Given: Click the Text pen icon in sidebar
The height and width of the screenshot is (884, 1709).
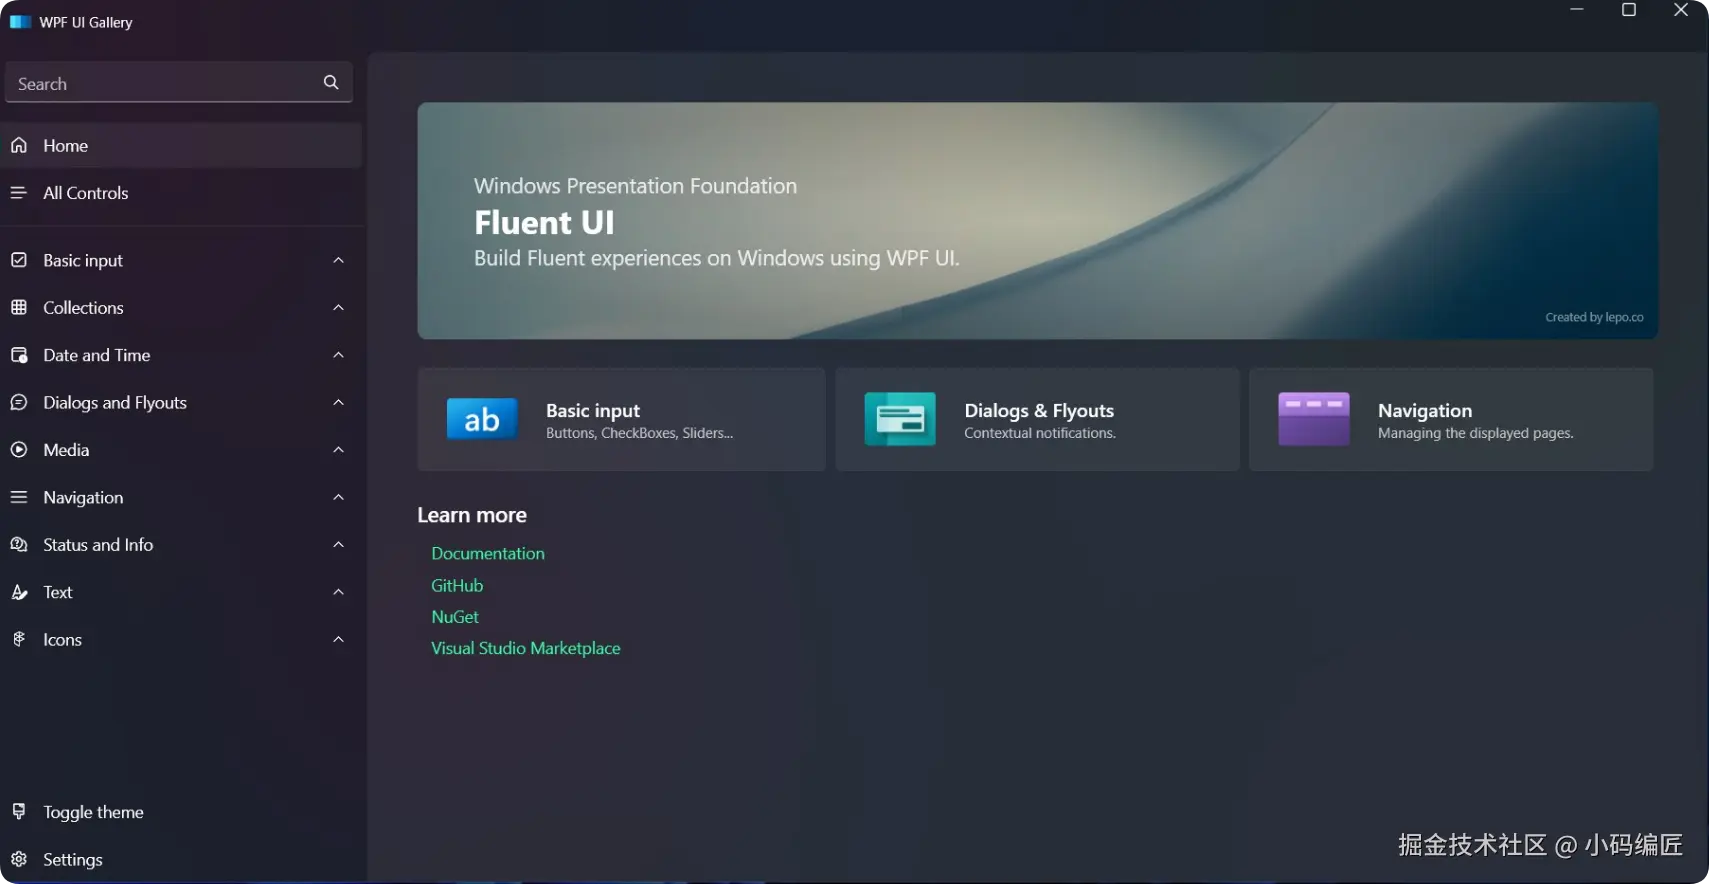Looking at the screenshot, I should [x=19, y=592].
